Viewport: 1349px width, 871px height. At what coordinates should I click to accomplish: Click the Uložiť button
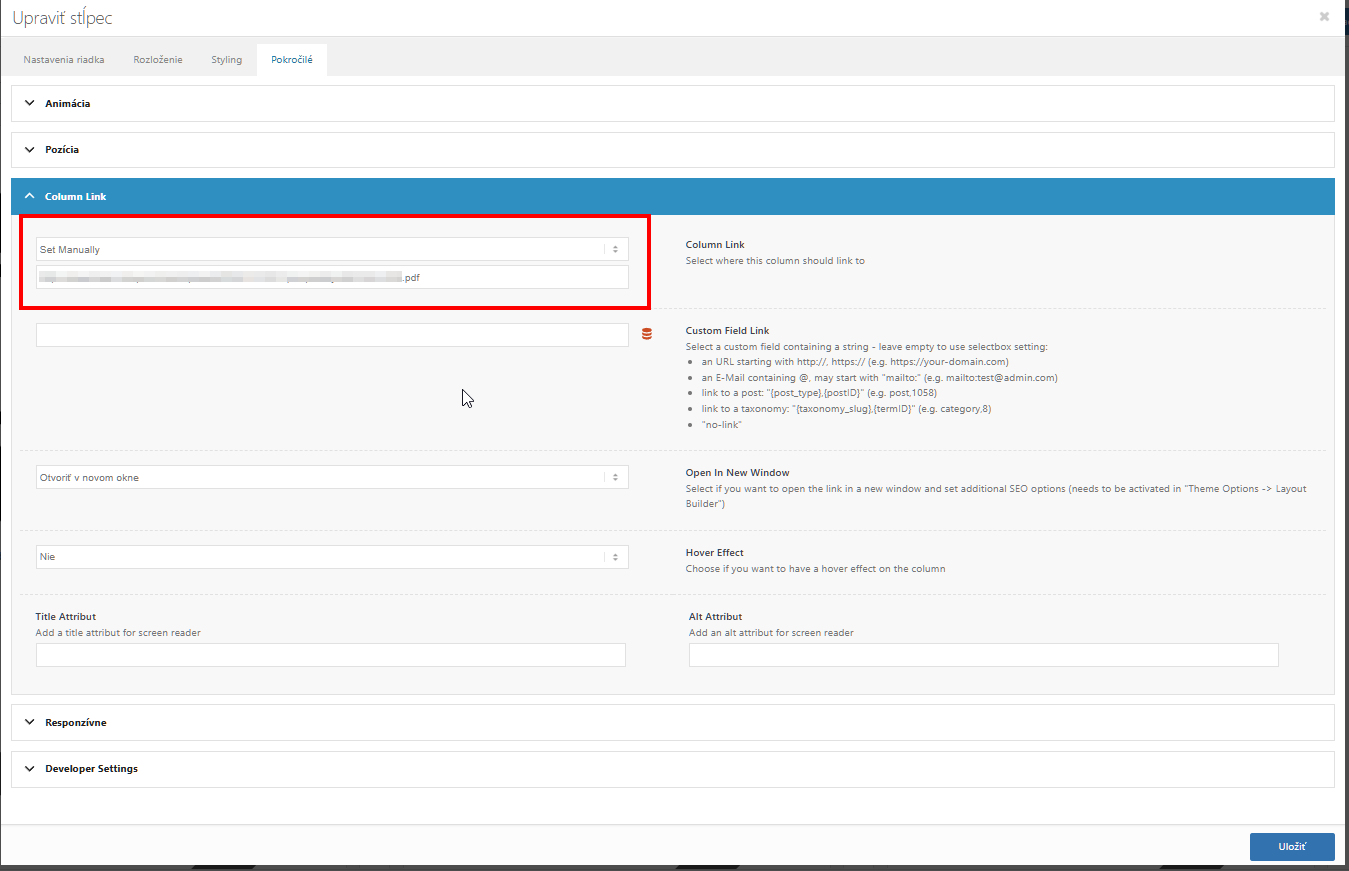point(1292,846)
